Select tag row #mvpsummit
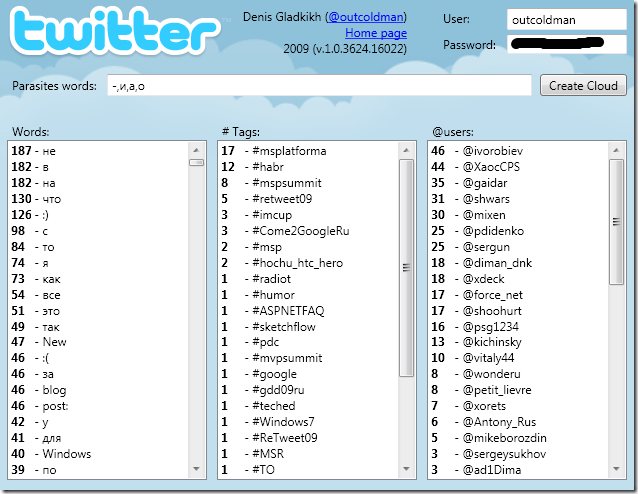Screen dimensions: 638x494 (x=308, y=358)
